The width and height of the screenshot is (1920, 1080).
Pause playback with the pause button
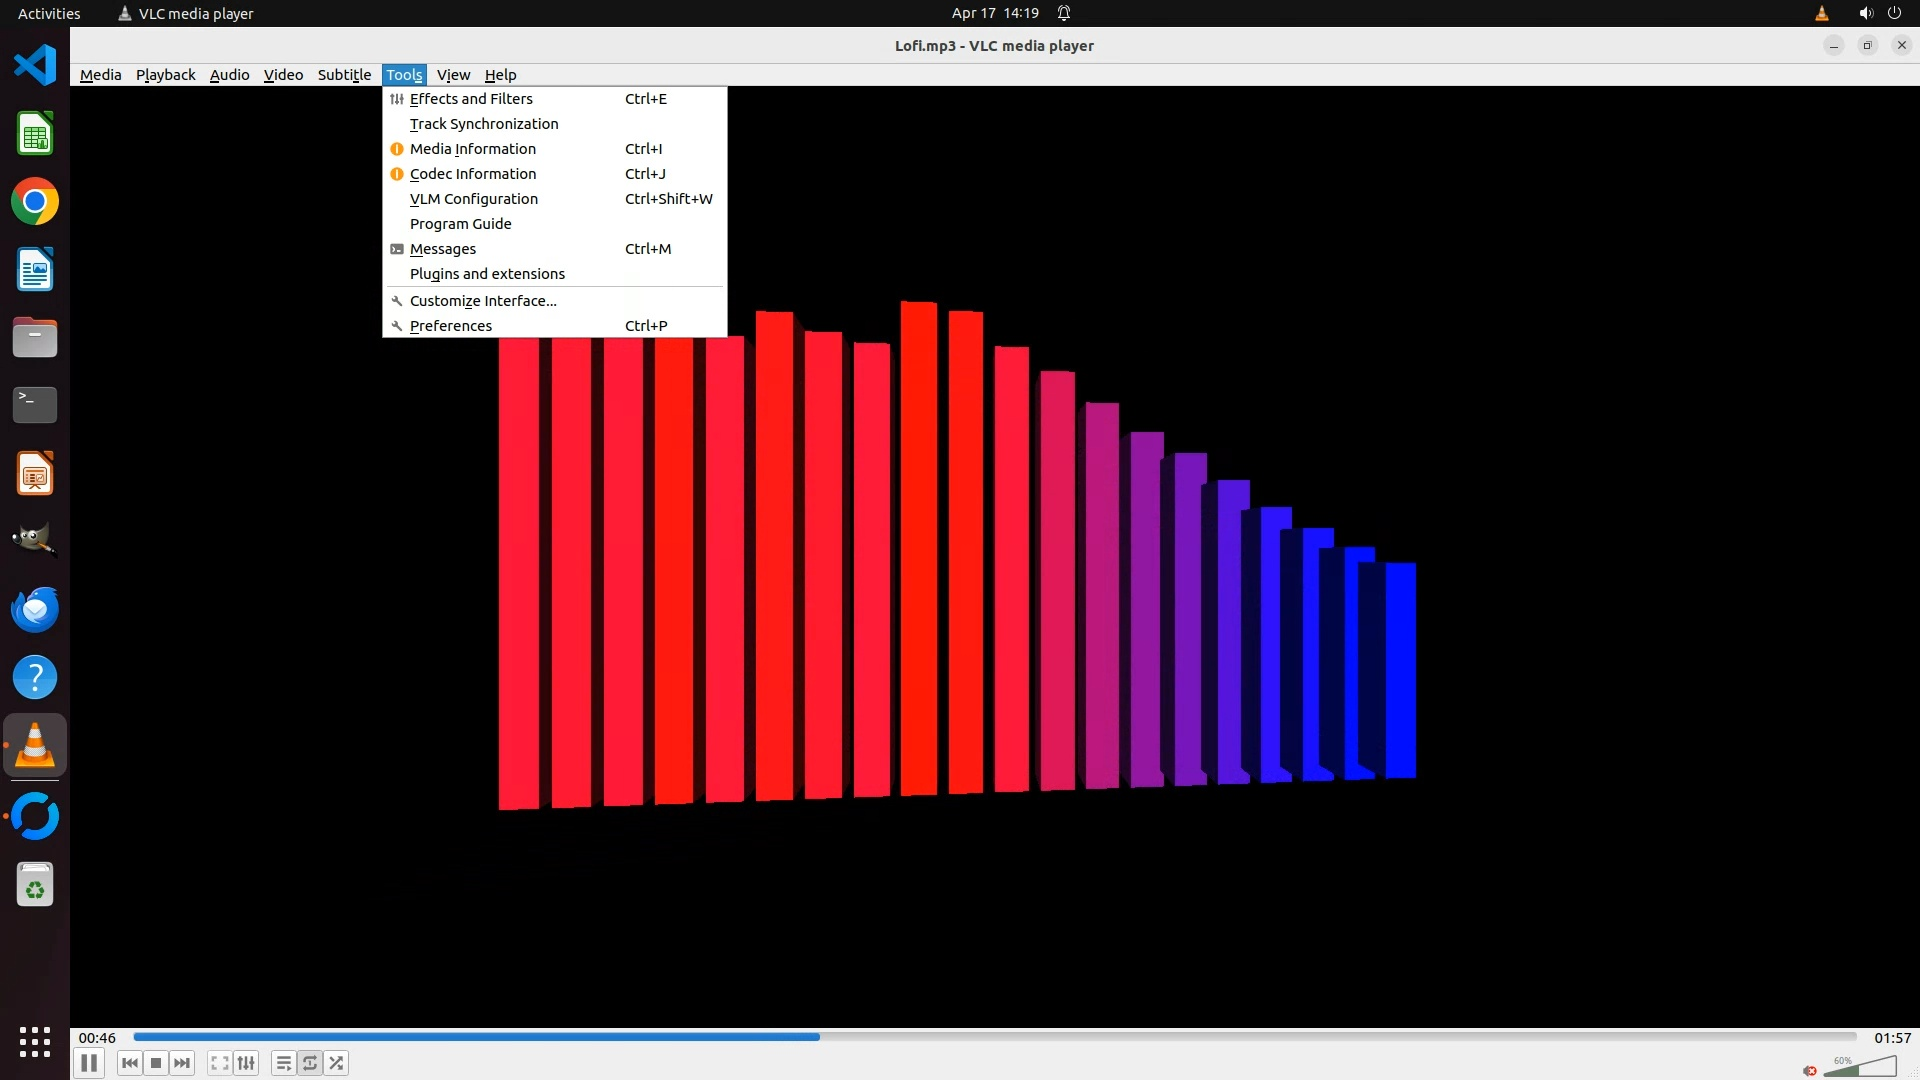pos(89,1063)
